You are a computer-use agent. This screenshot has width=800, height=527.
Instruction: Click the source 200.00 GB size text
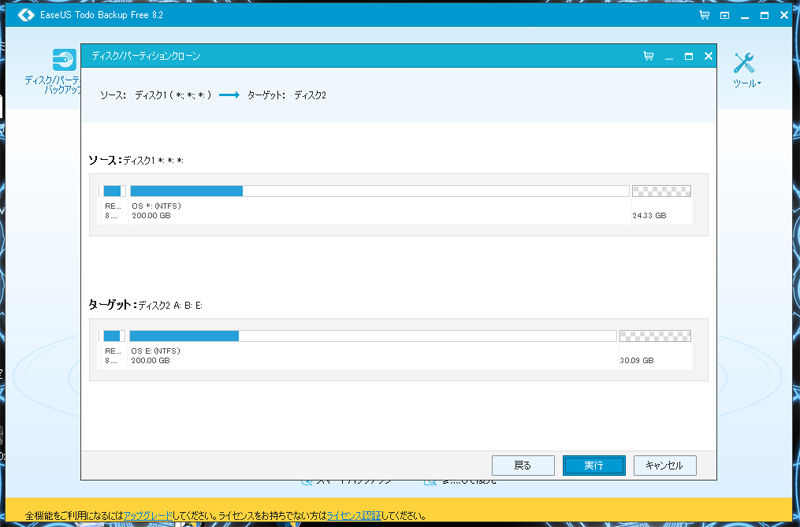coord(151,216)
